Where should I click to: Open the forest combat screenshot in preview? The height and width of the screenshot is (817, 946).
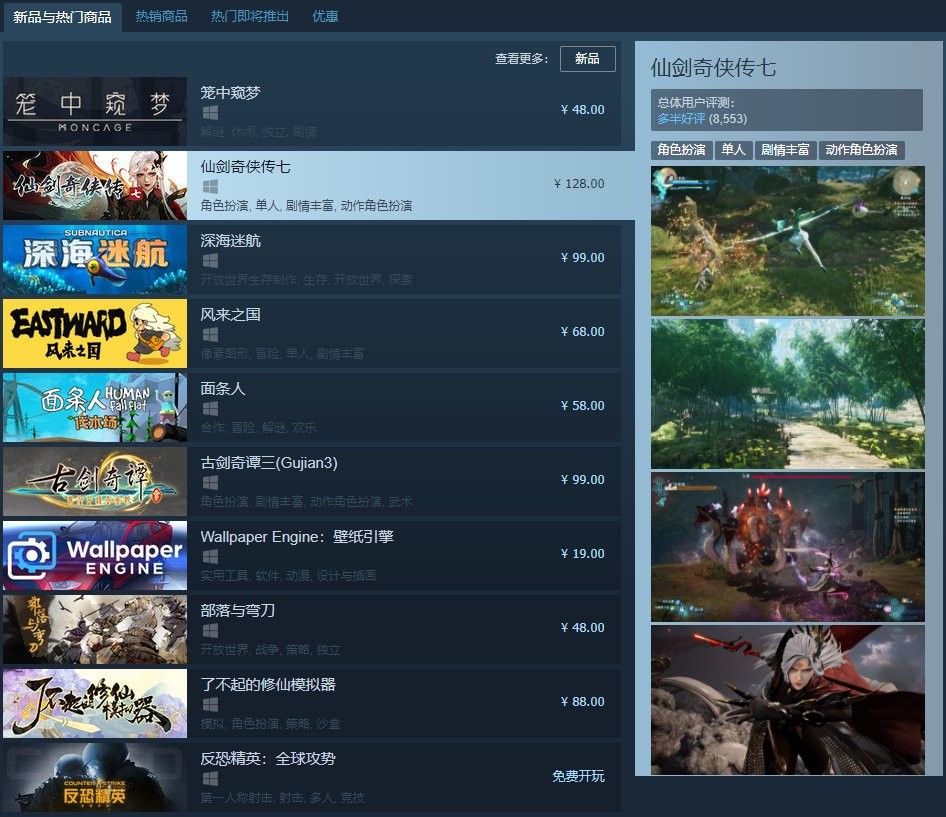click(x=787, y=241)
